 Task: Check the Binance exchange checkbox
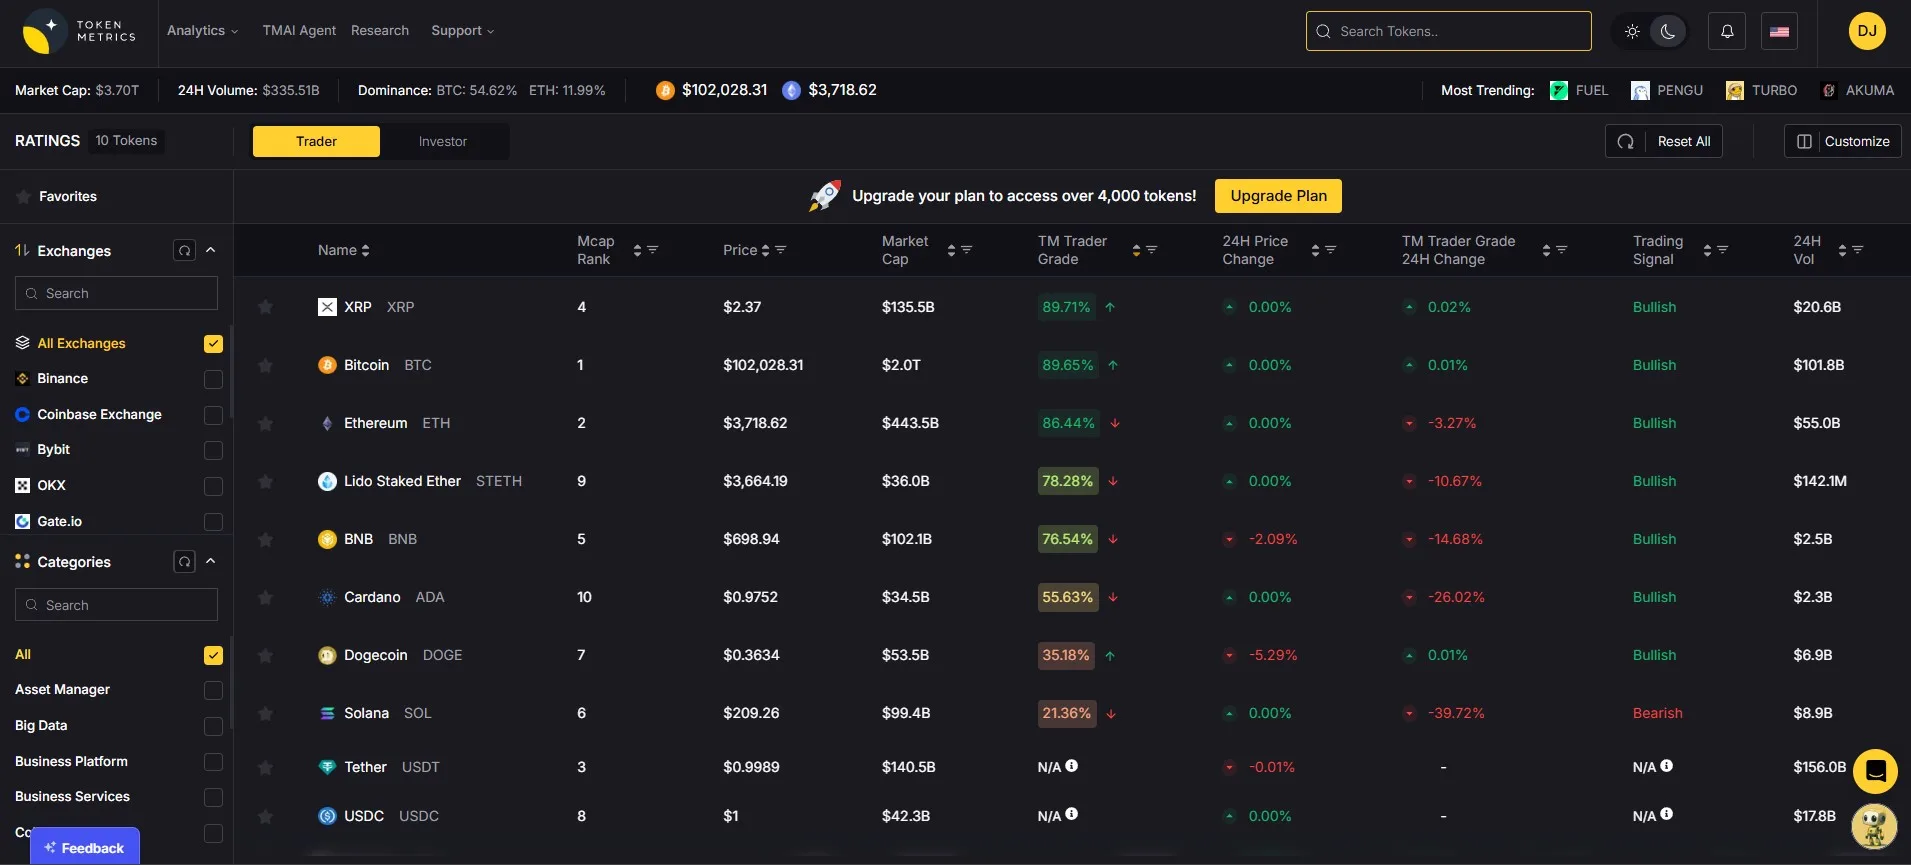click(x=213, y=379)
